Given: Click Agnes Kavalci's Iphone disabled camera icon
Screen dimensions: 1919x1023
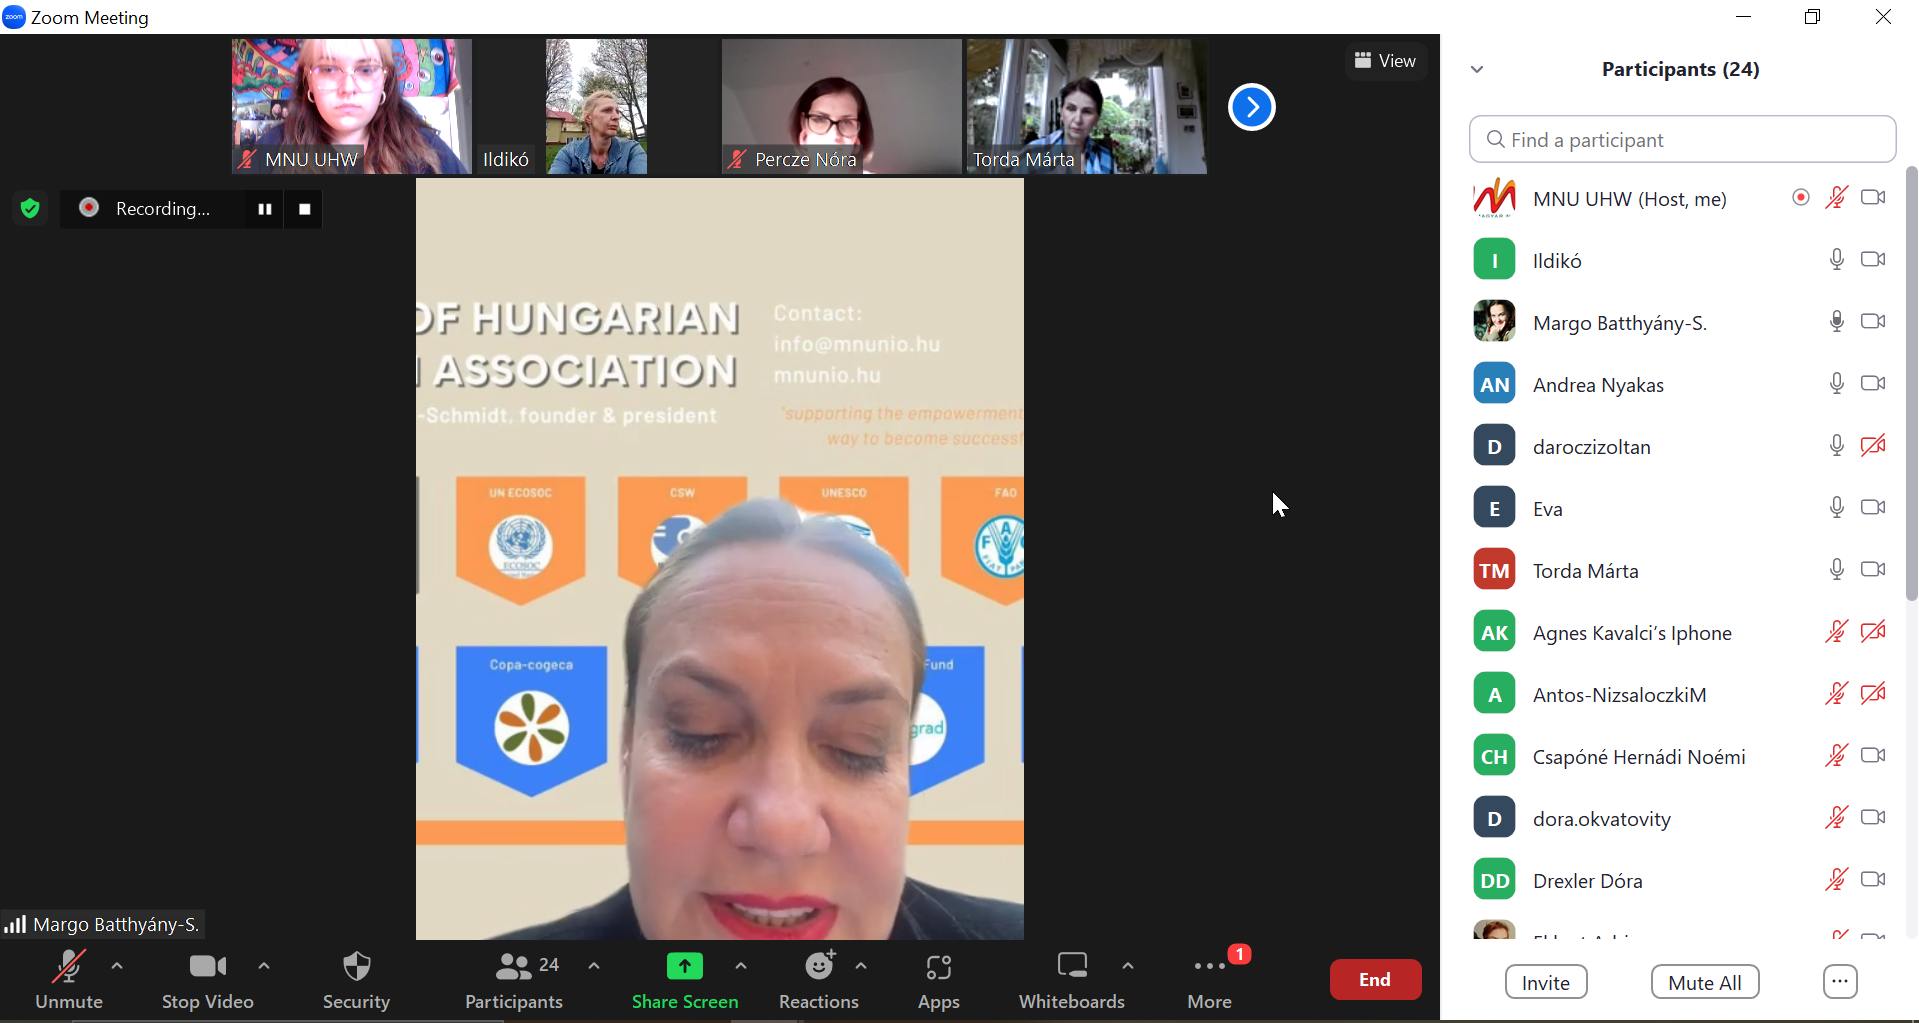Looking at the screenshot, I should coord(1873,632).
